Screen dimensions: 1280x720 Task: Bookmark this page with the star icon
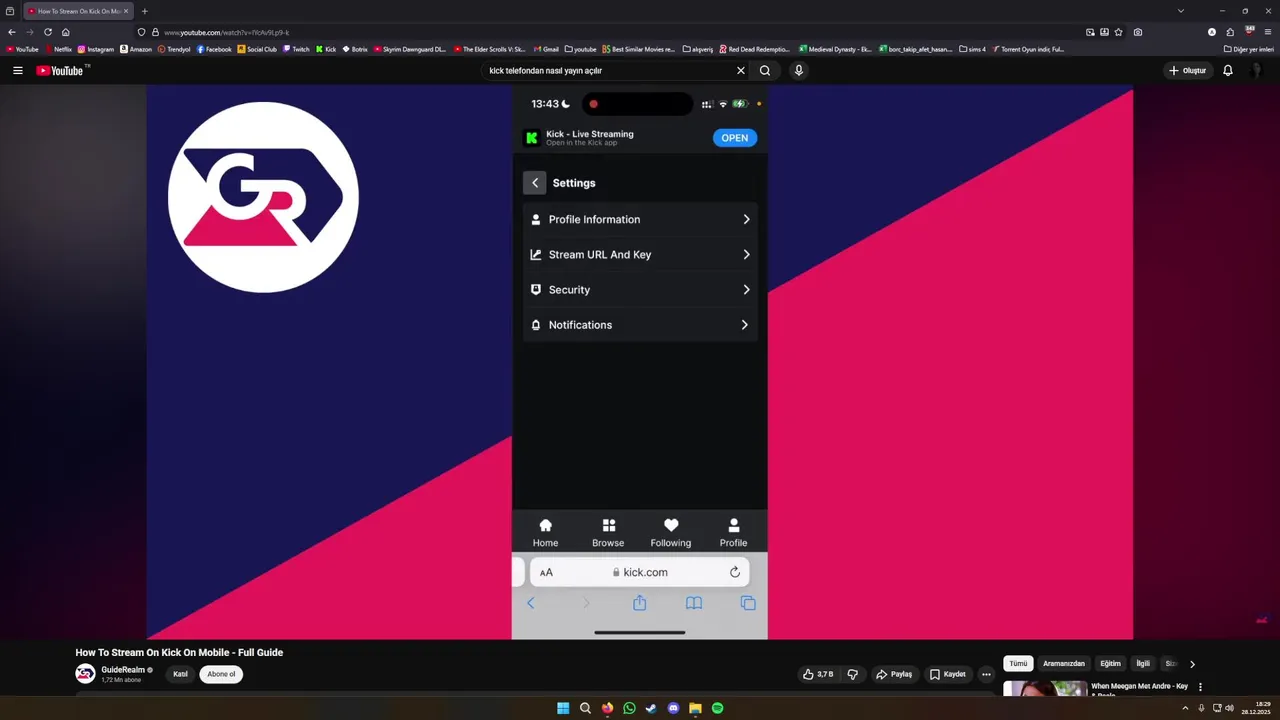1118,32
